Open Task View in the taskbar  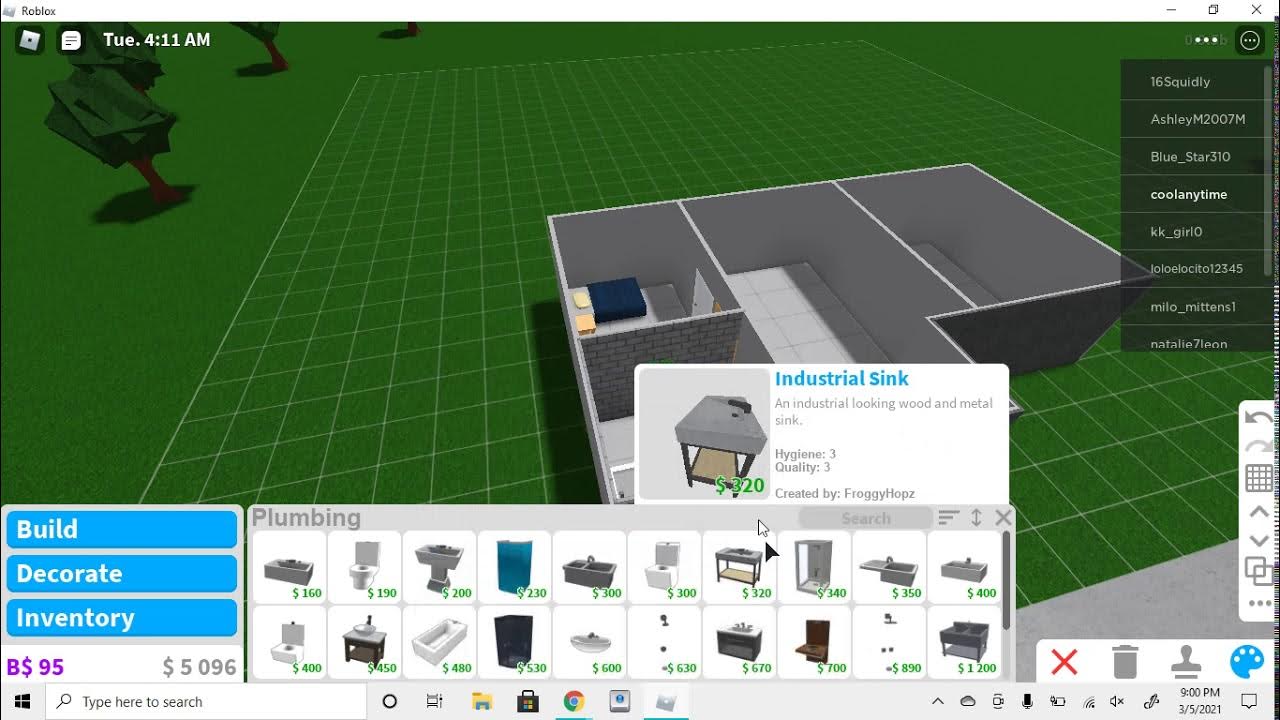tap(435, 701)
